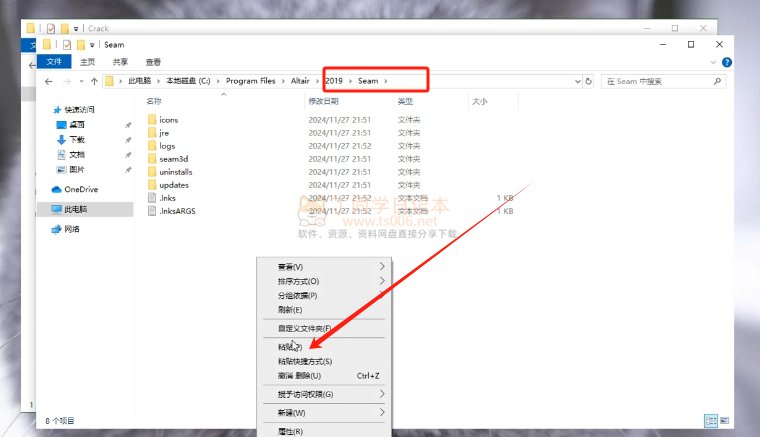Choose 粘贴(P) in context menu
760x437 pixels.
(x=324, y=347)
